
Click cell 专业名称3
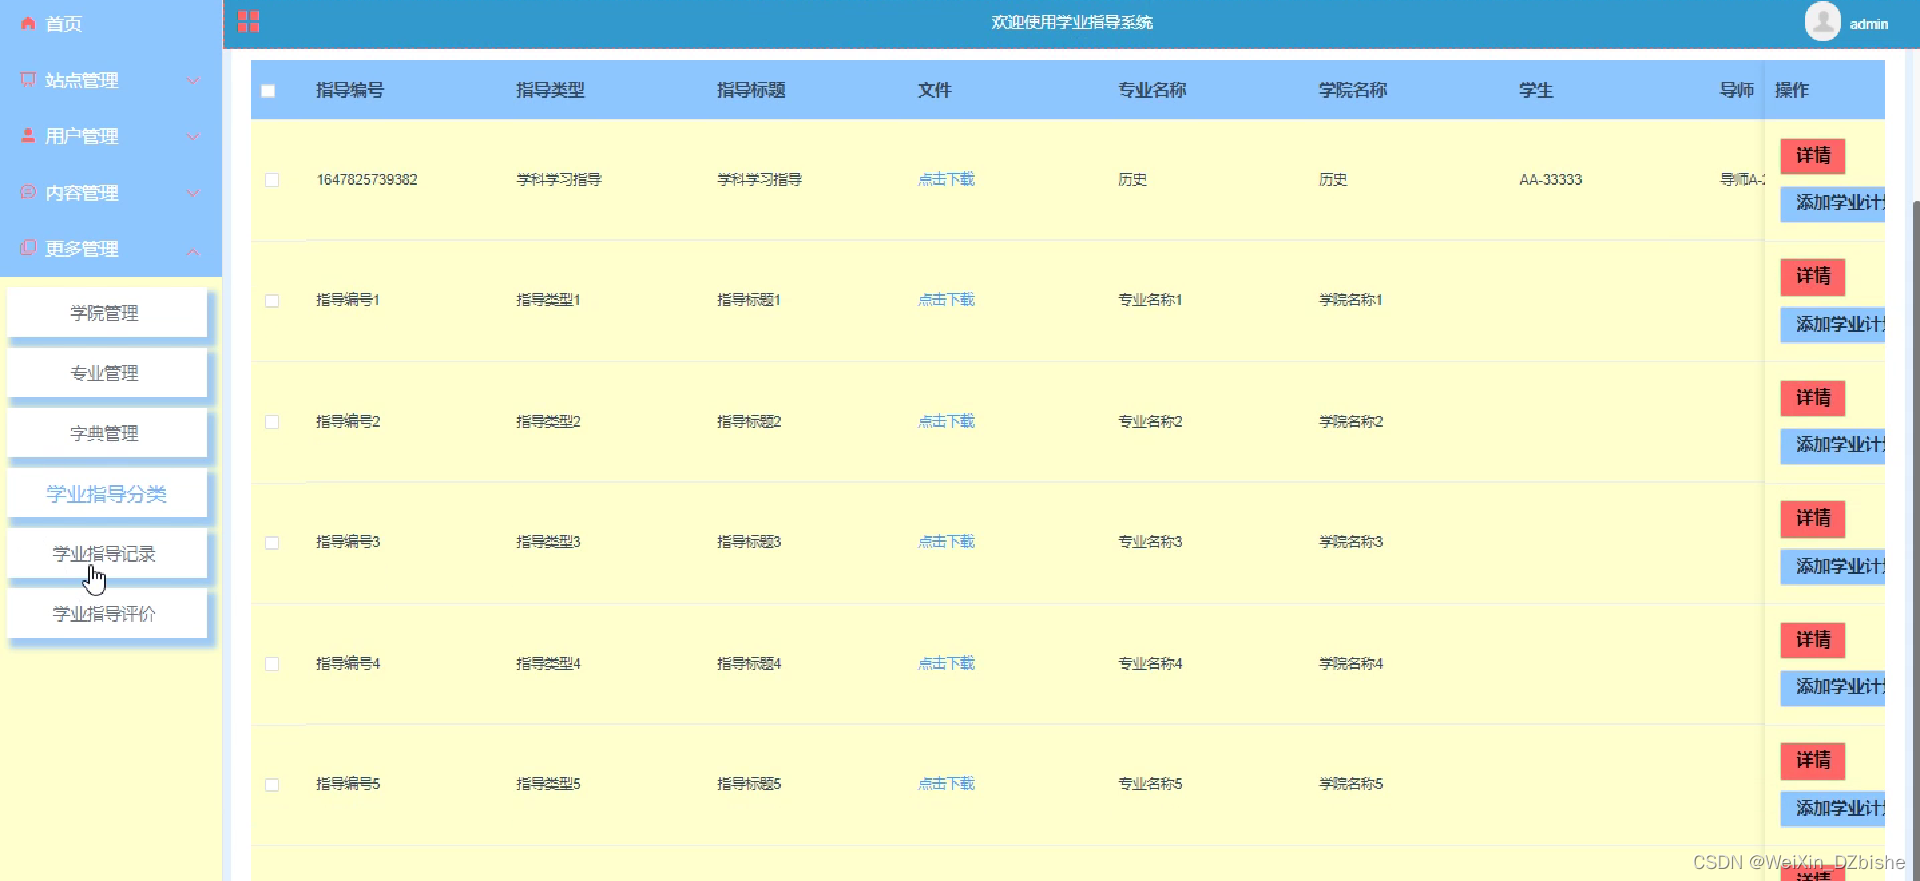coord(1150,541)
